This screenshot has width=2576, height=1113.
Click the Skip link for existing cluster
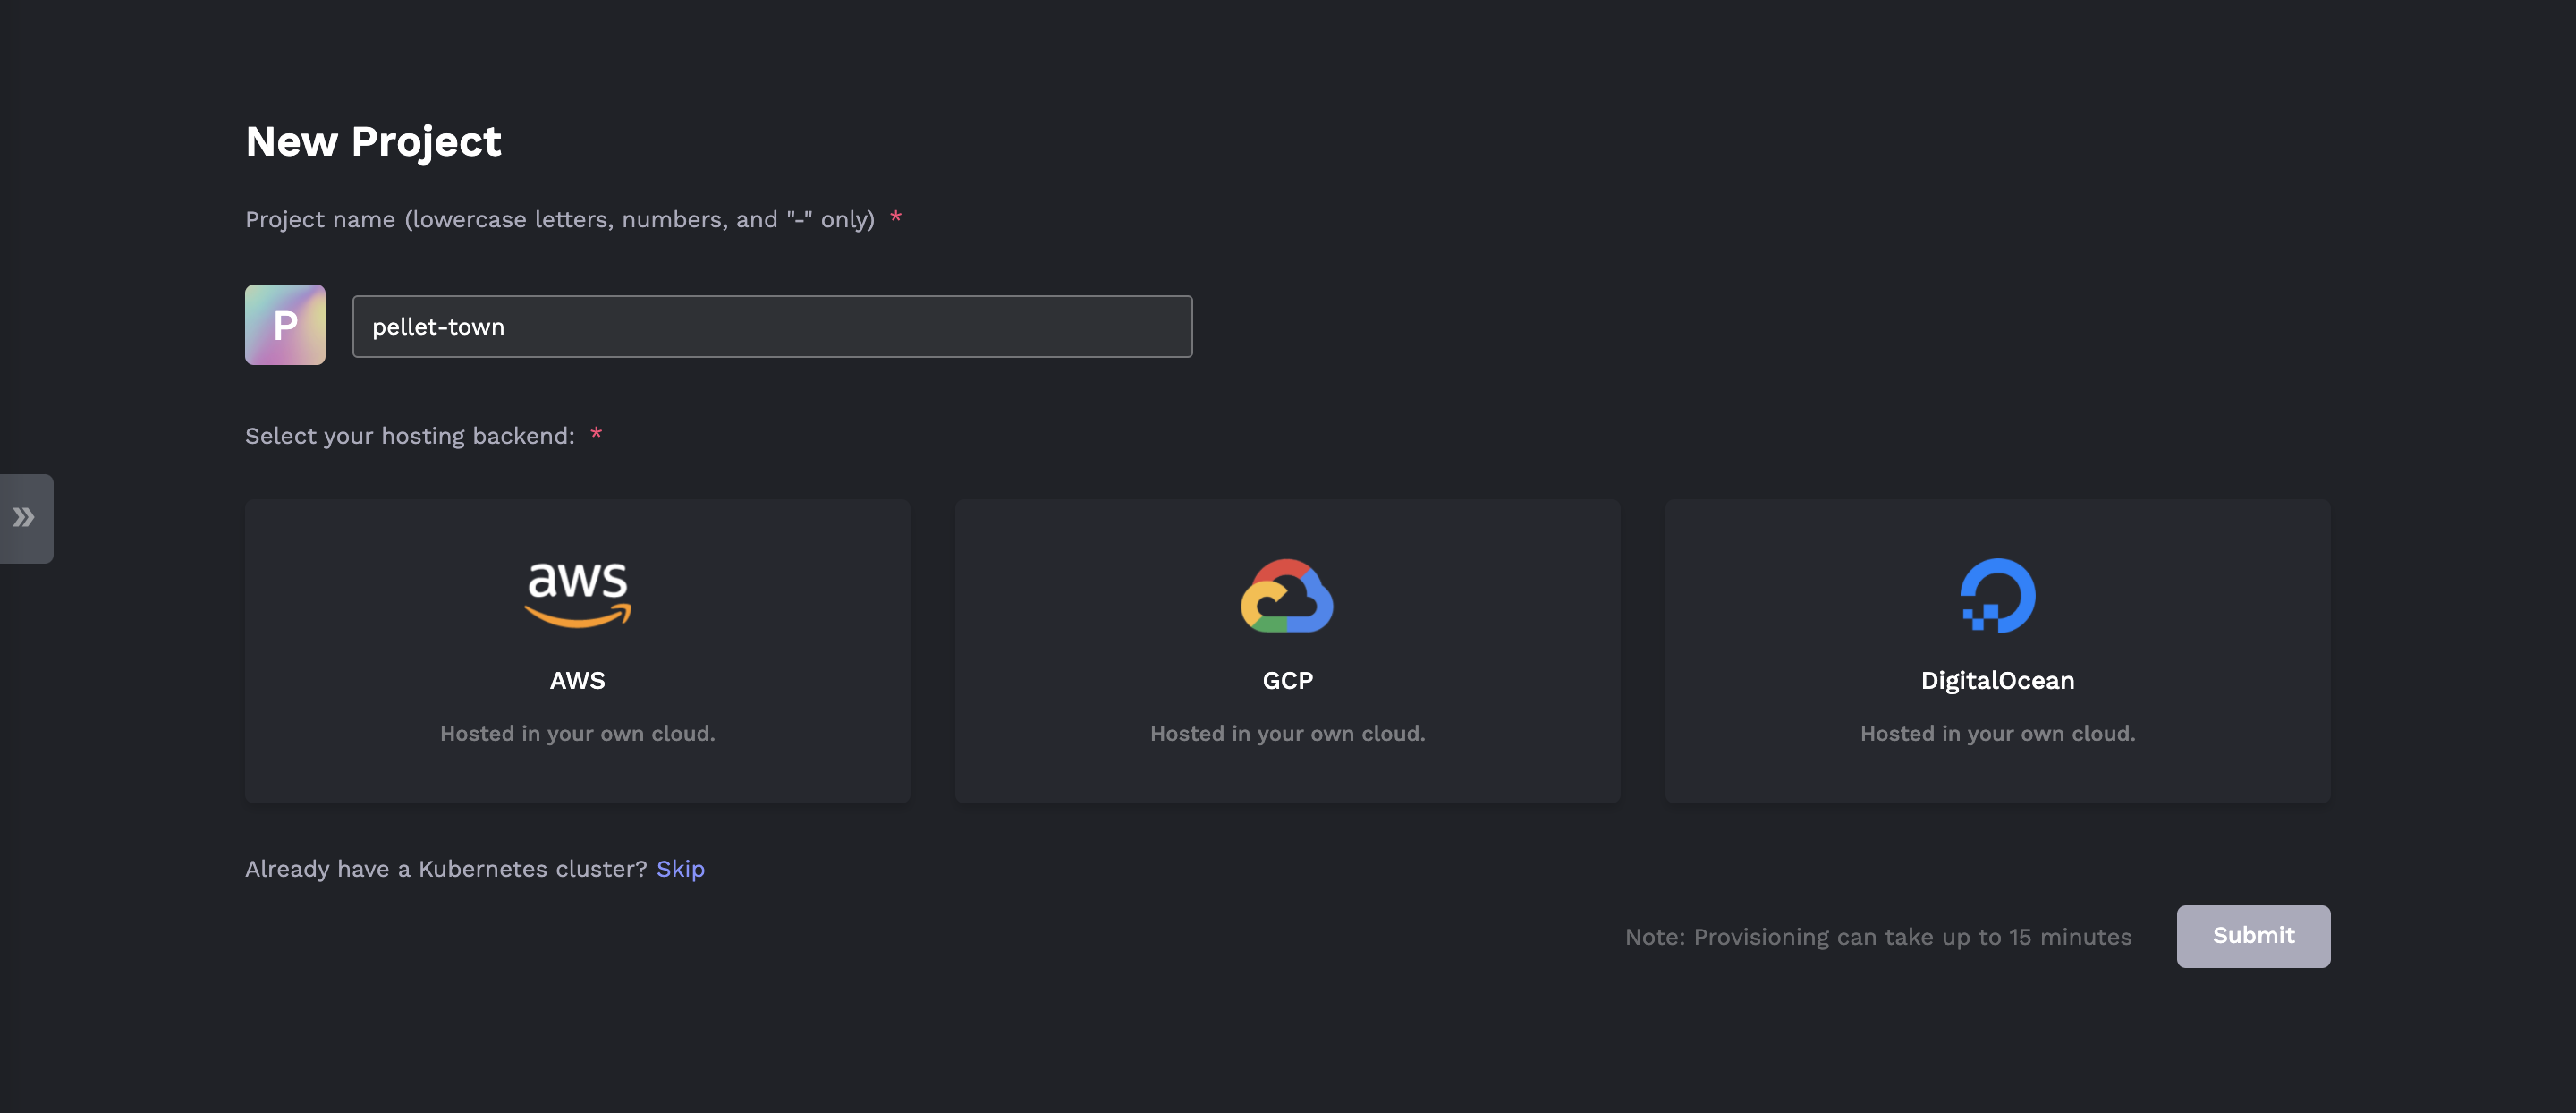[x=680, y=869]
